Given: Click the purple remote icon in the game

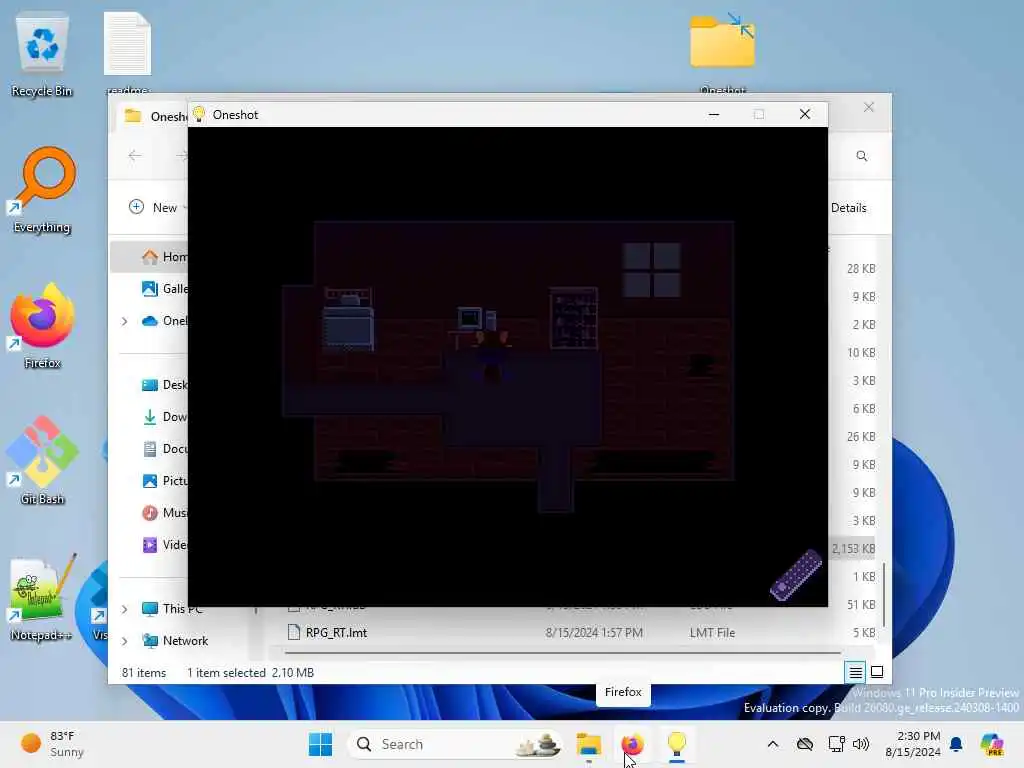Looking at the screenshot, I should click(795, 574).
